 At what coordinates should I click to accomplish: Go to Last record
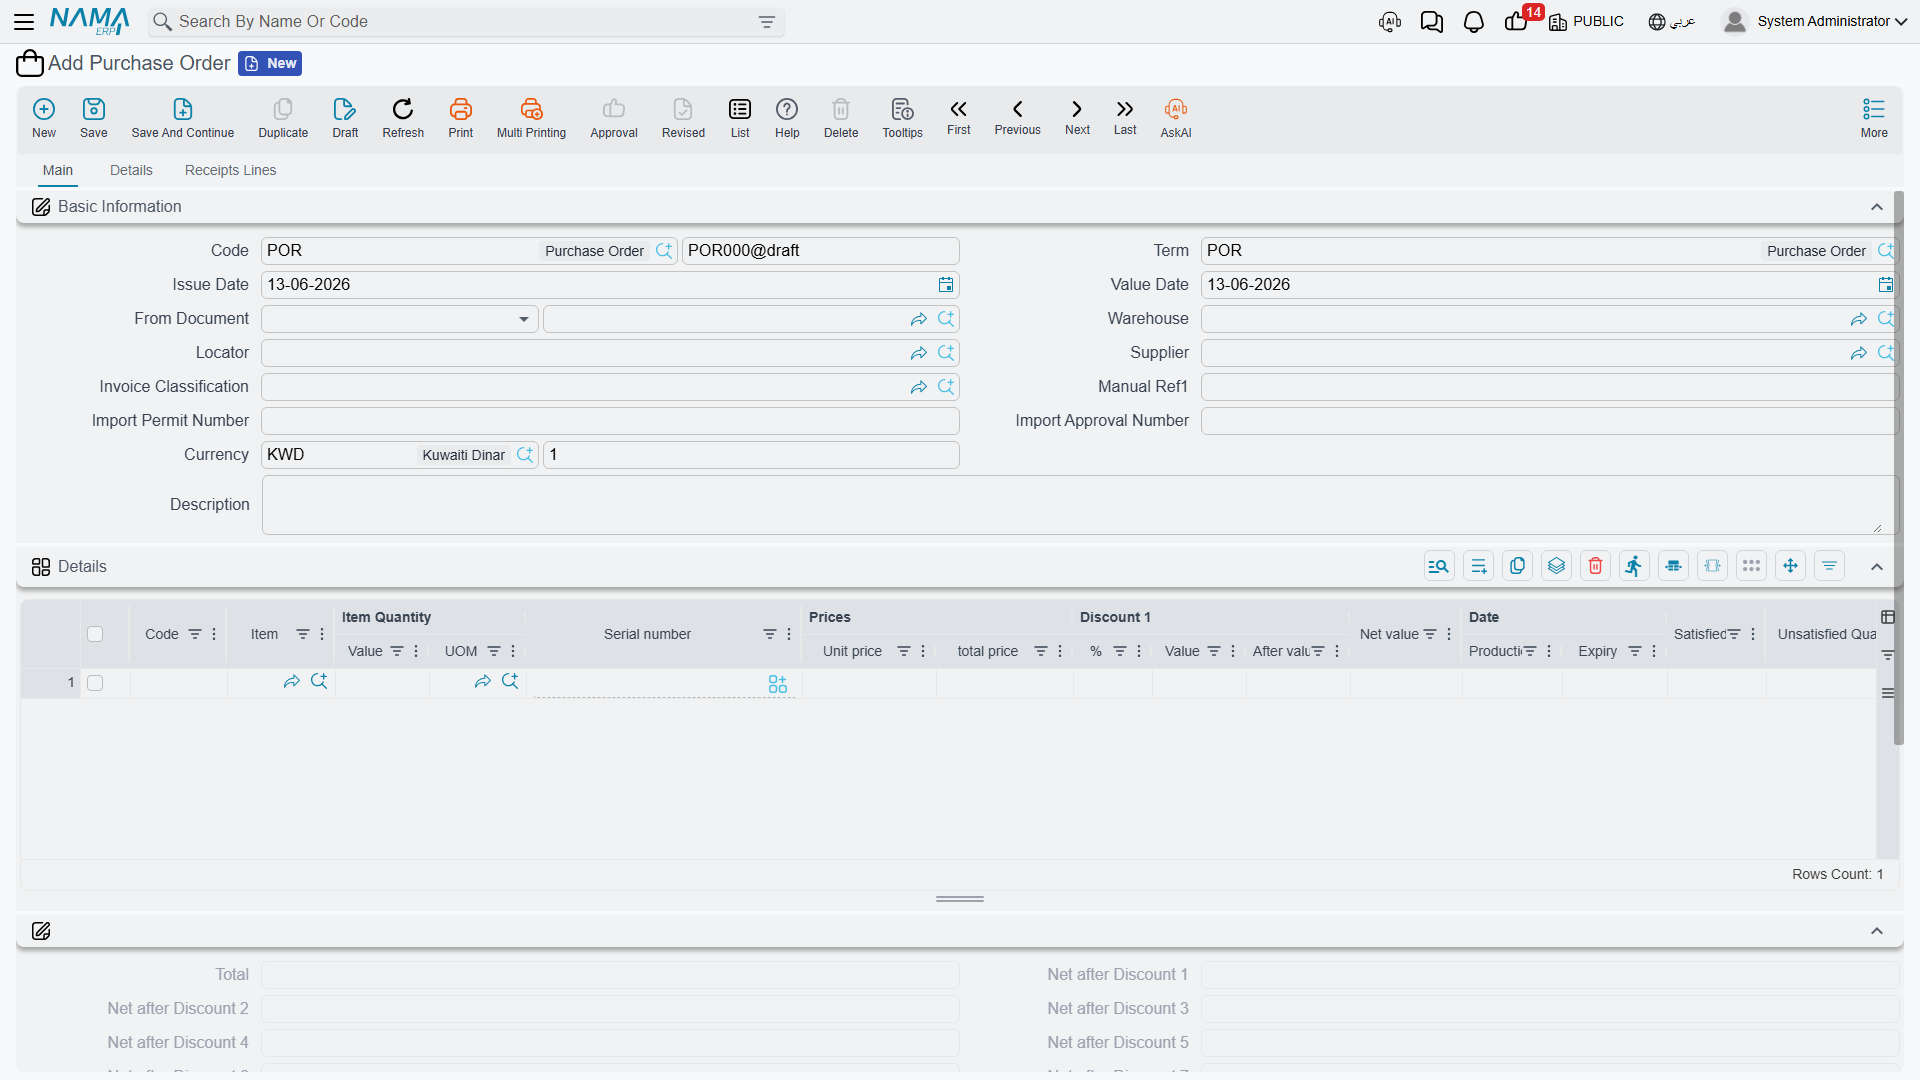pyautogui.click(x=1125, y=117)
